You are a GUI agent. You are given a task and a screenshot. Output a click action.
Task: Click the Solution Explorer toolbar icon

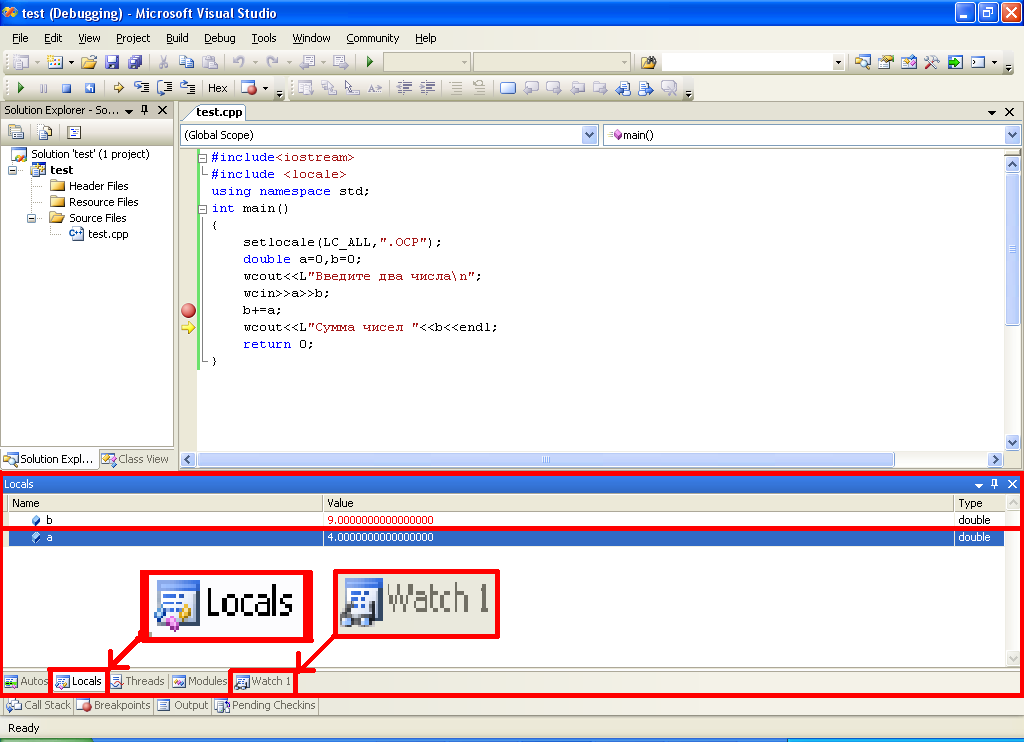click(863, 62)
